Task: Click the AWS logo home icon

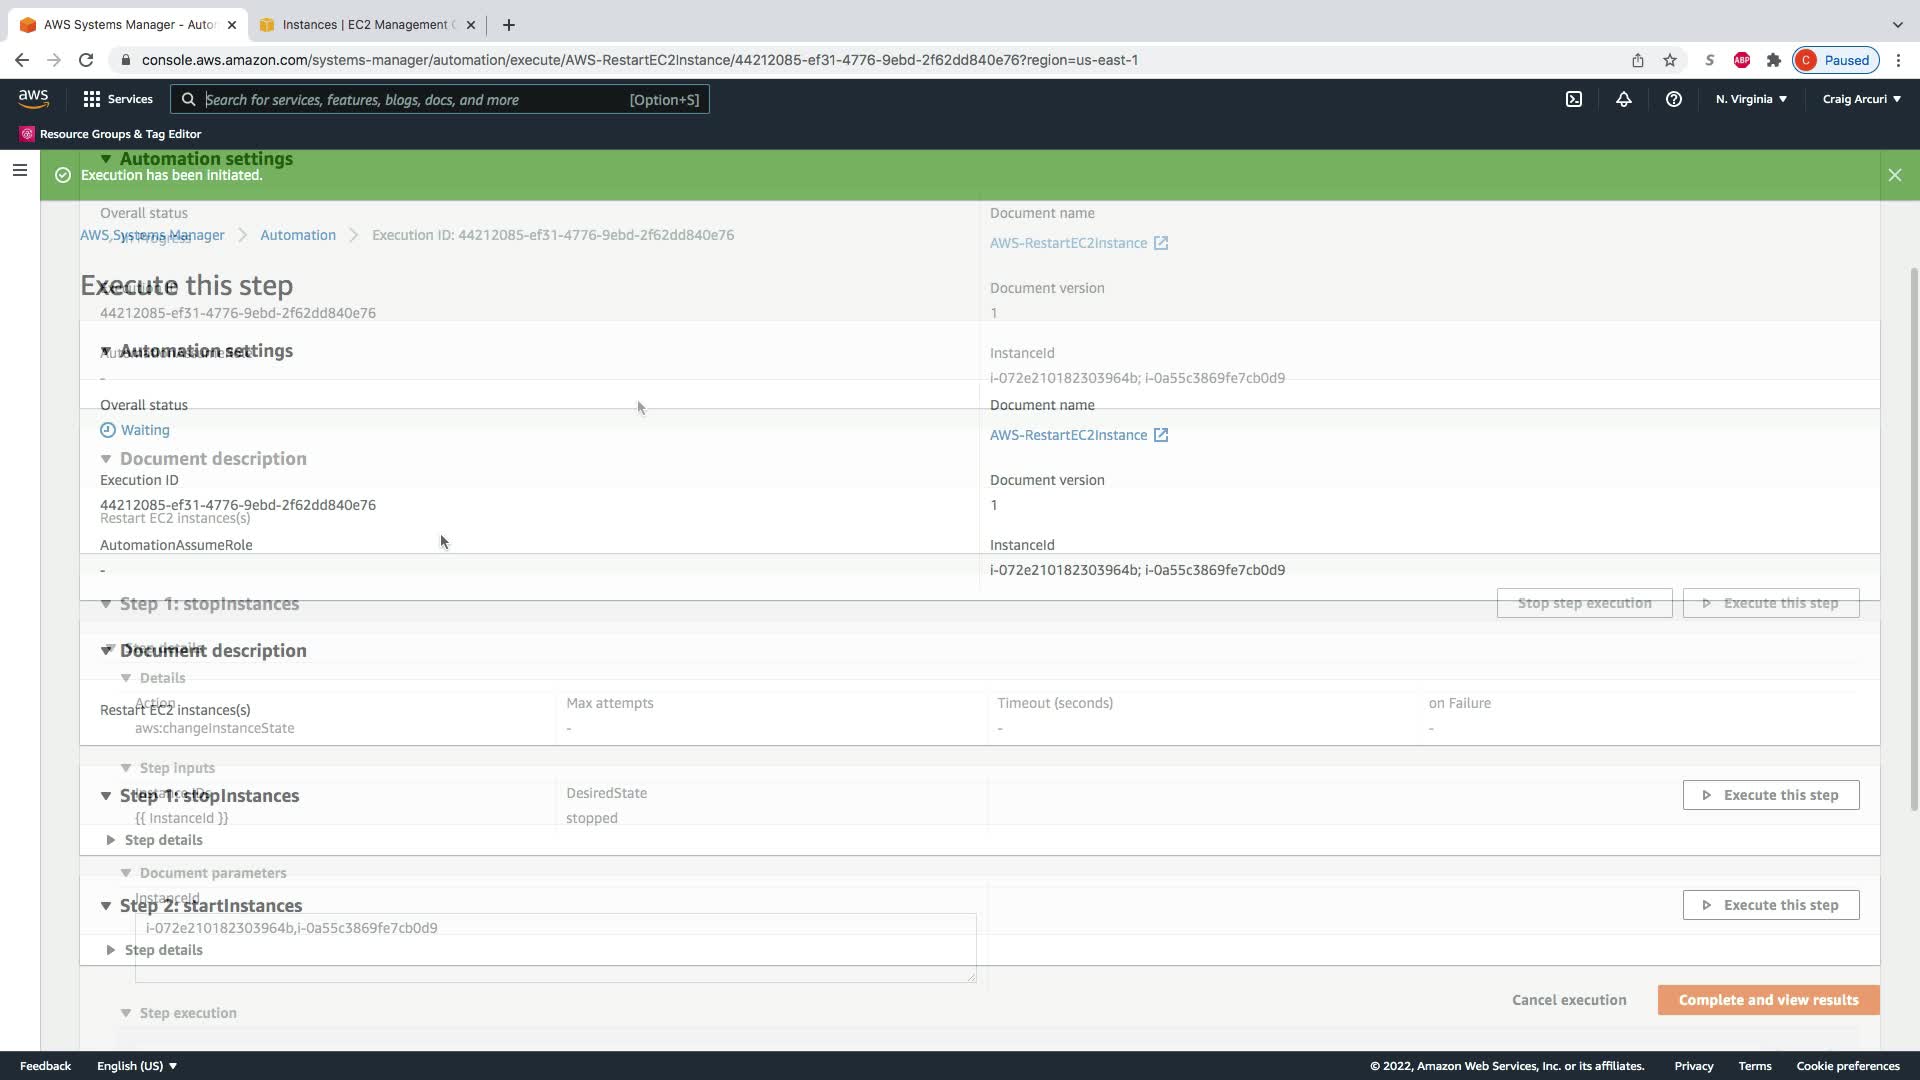Action: pyautogui.click(x=33, y=98)
